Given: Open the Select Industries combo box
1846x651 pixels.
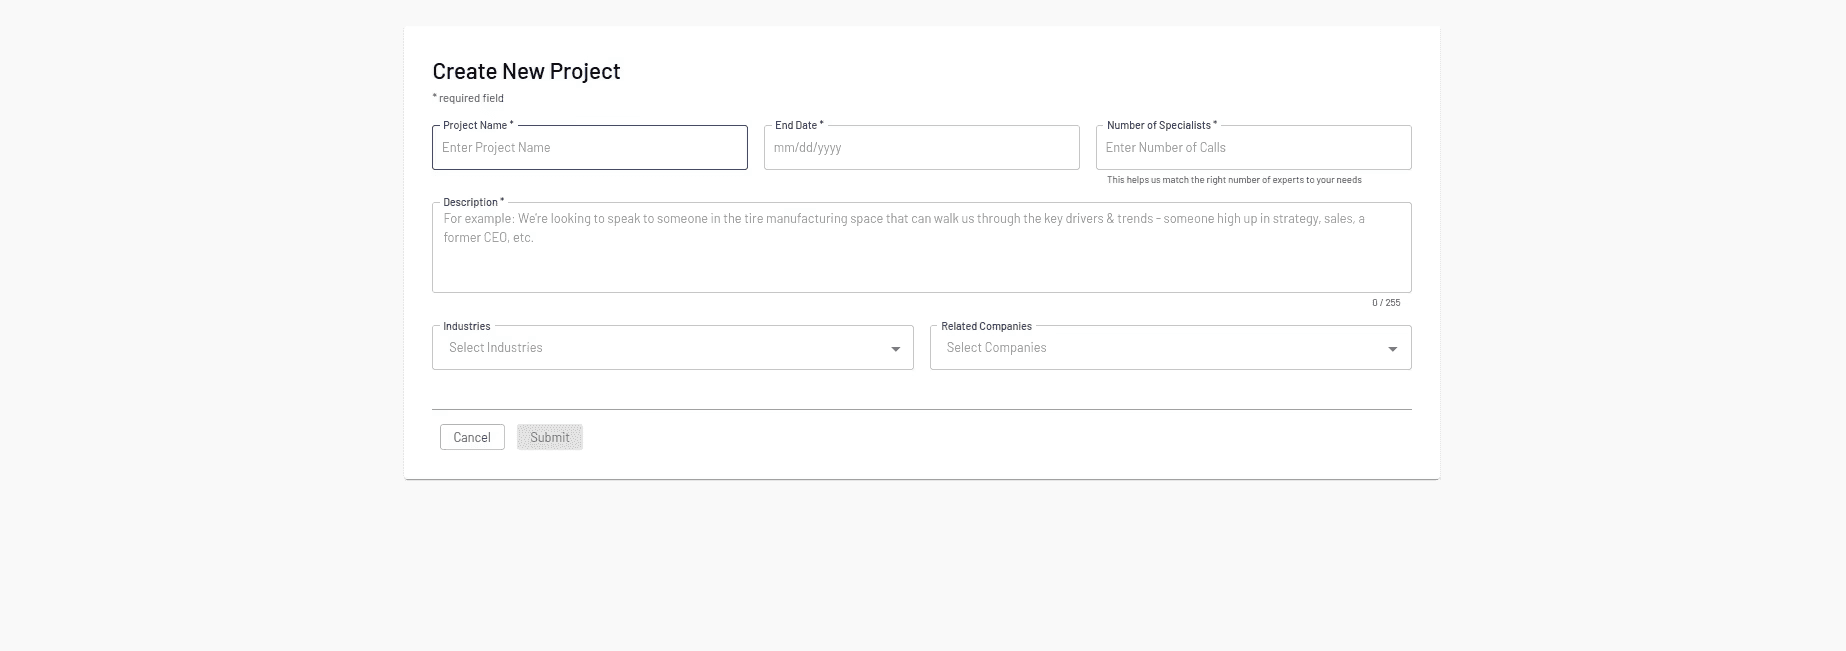Looking at the screenshot, I should (x=673, y=348).
